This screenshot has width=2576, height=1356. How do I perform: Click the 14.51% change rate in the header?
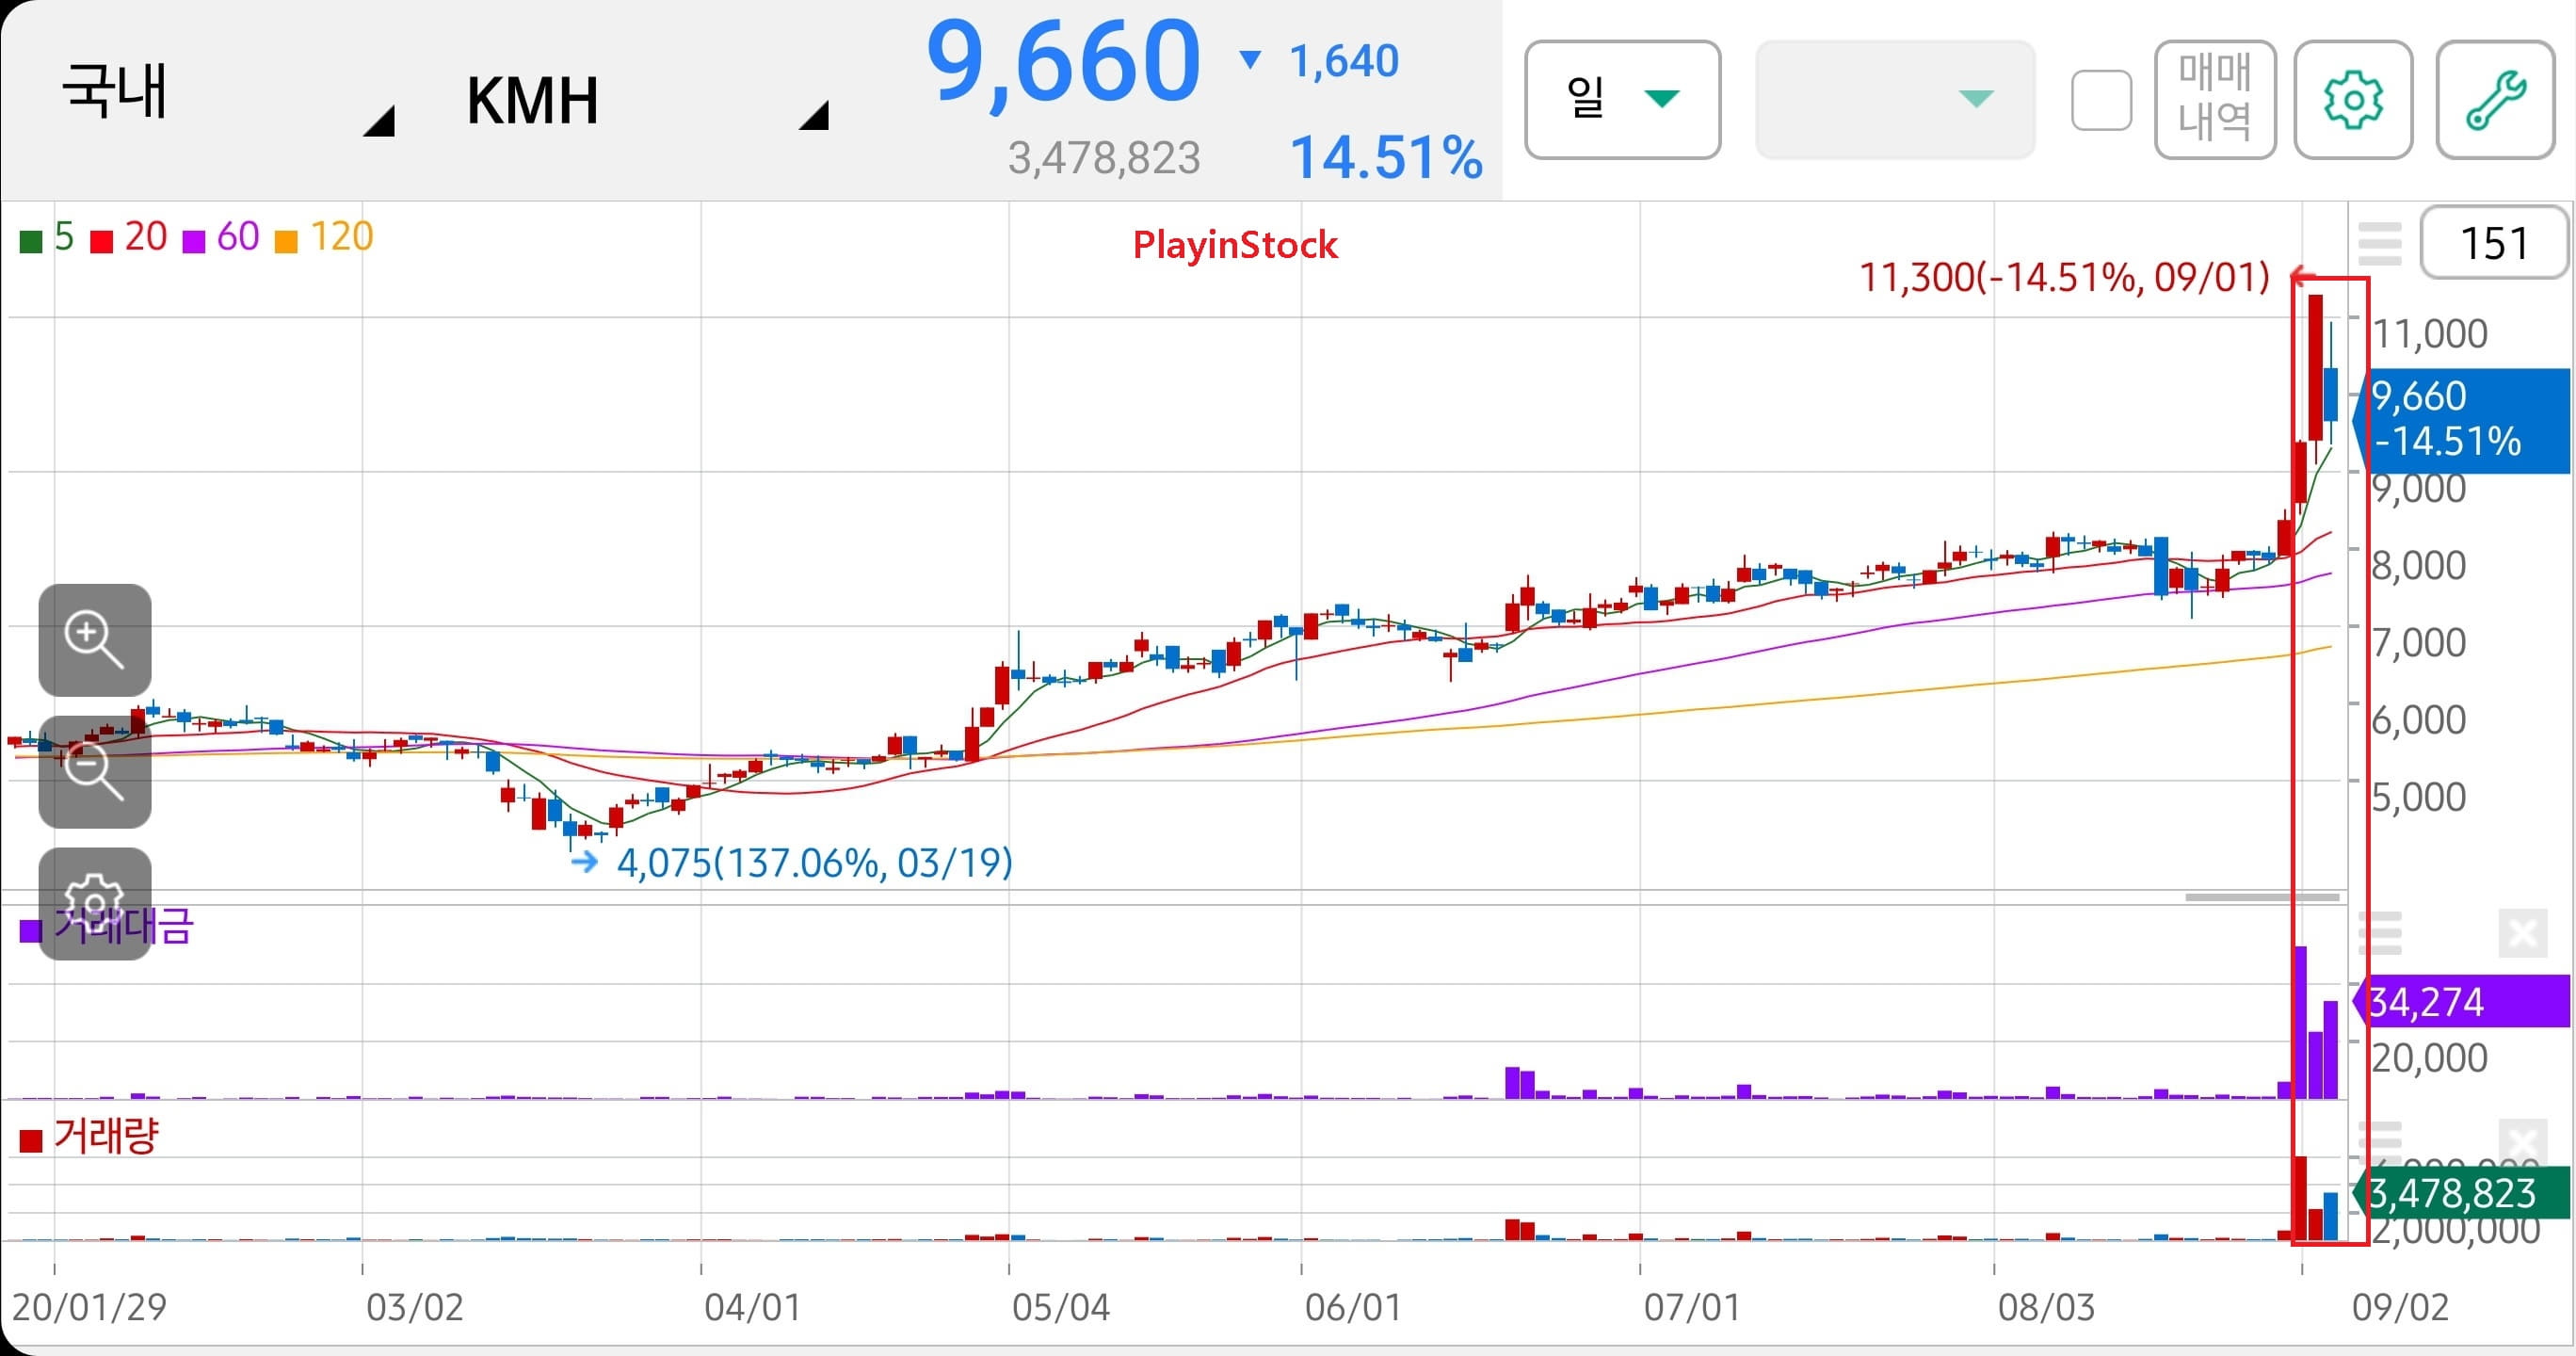1386,158
